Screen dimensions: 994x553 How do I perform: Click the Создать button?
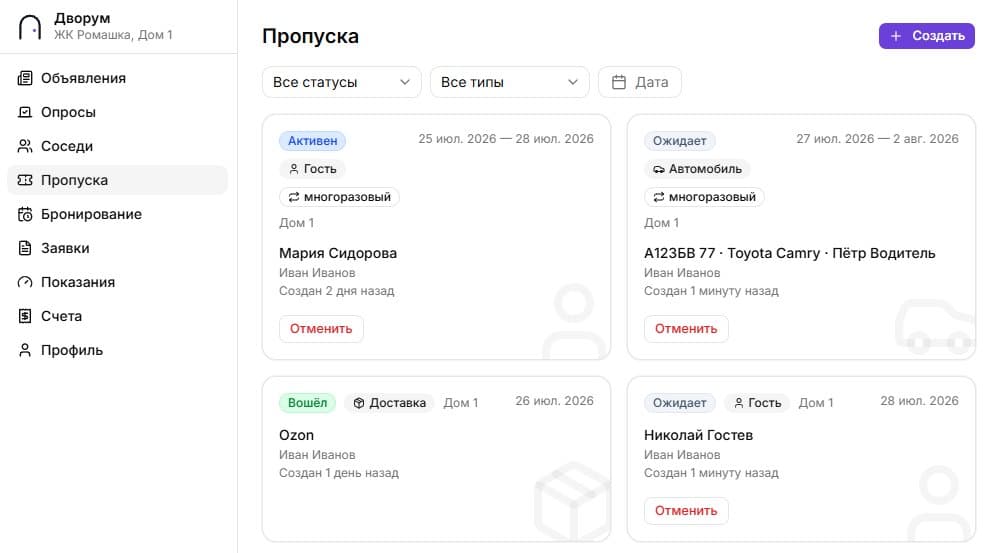pos(926,36)
